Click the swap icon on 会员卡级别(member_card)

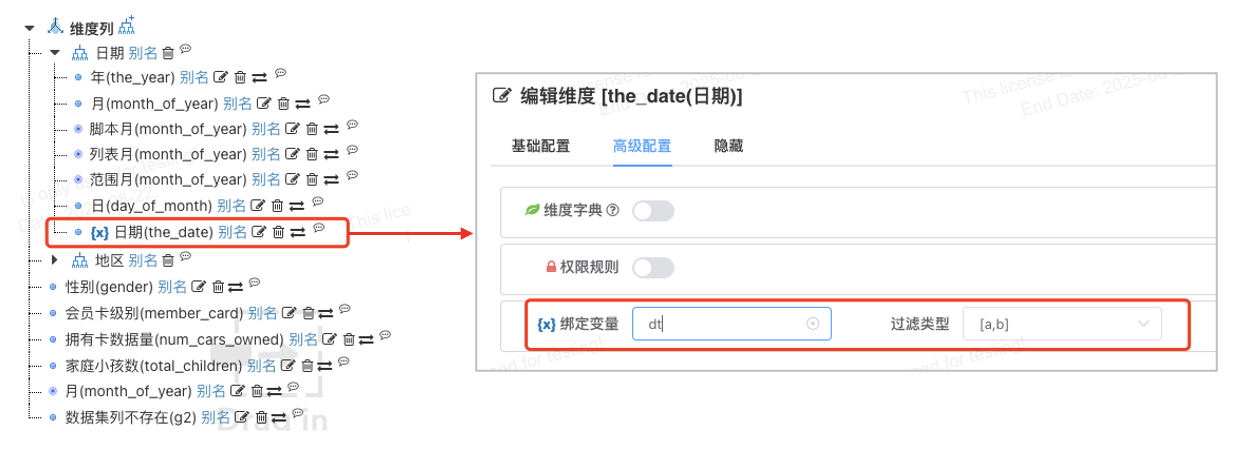(x=327, y=314)
